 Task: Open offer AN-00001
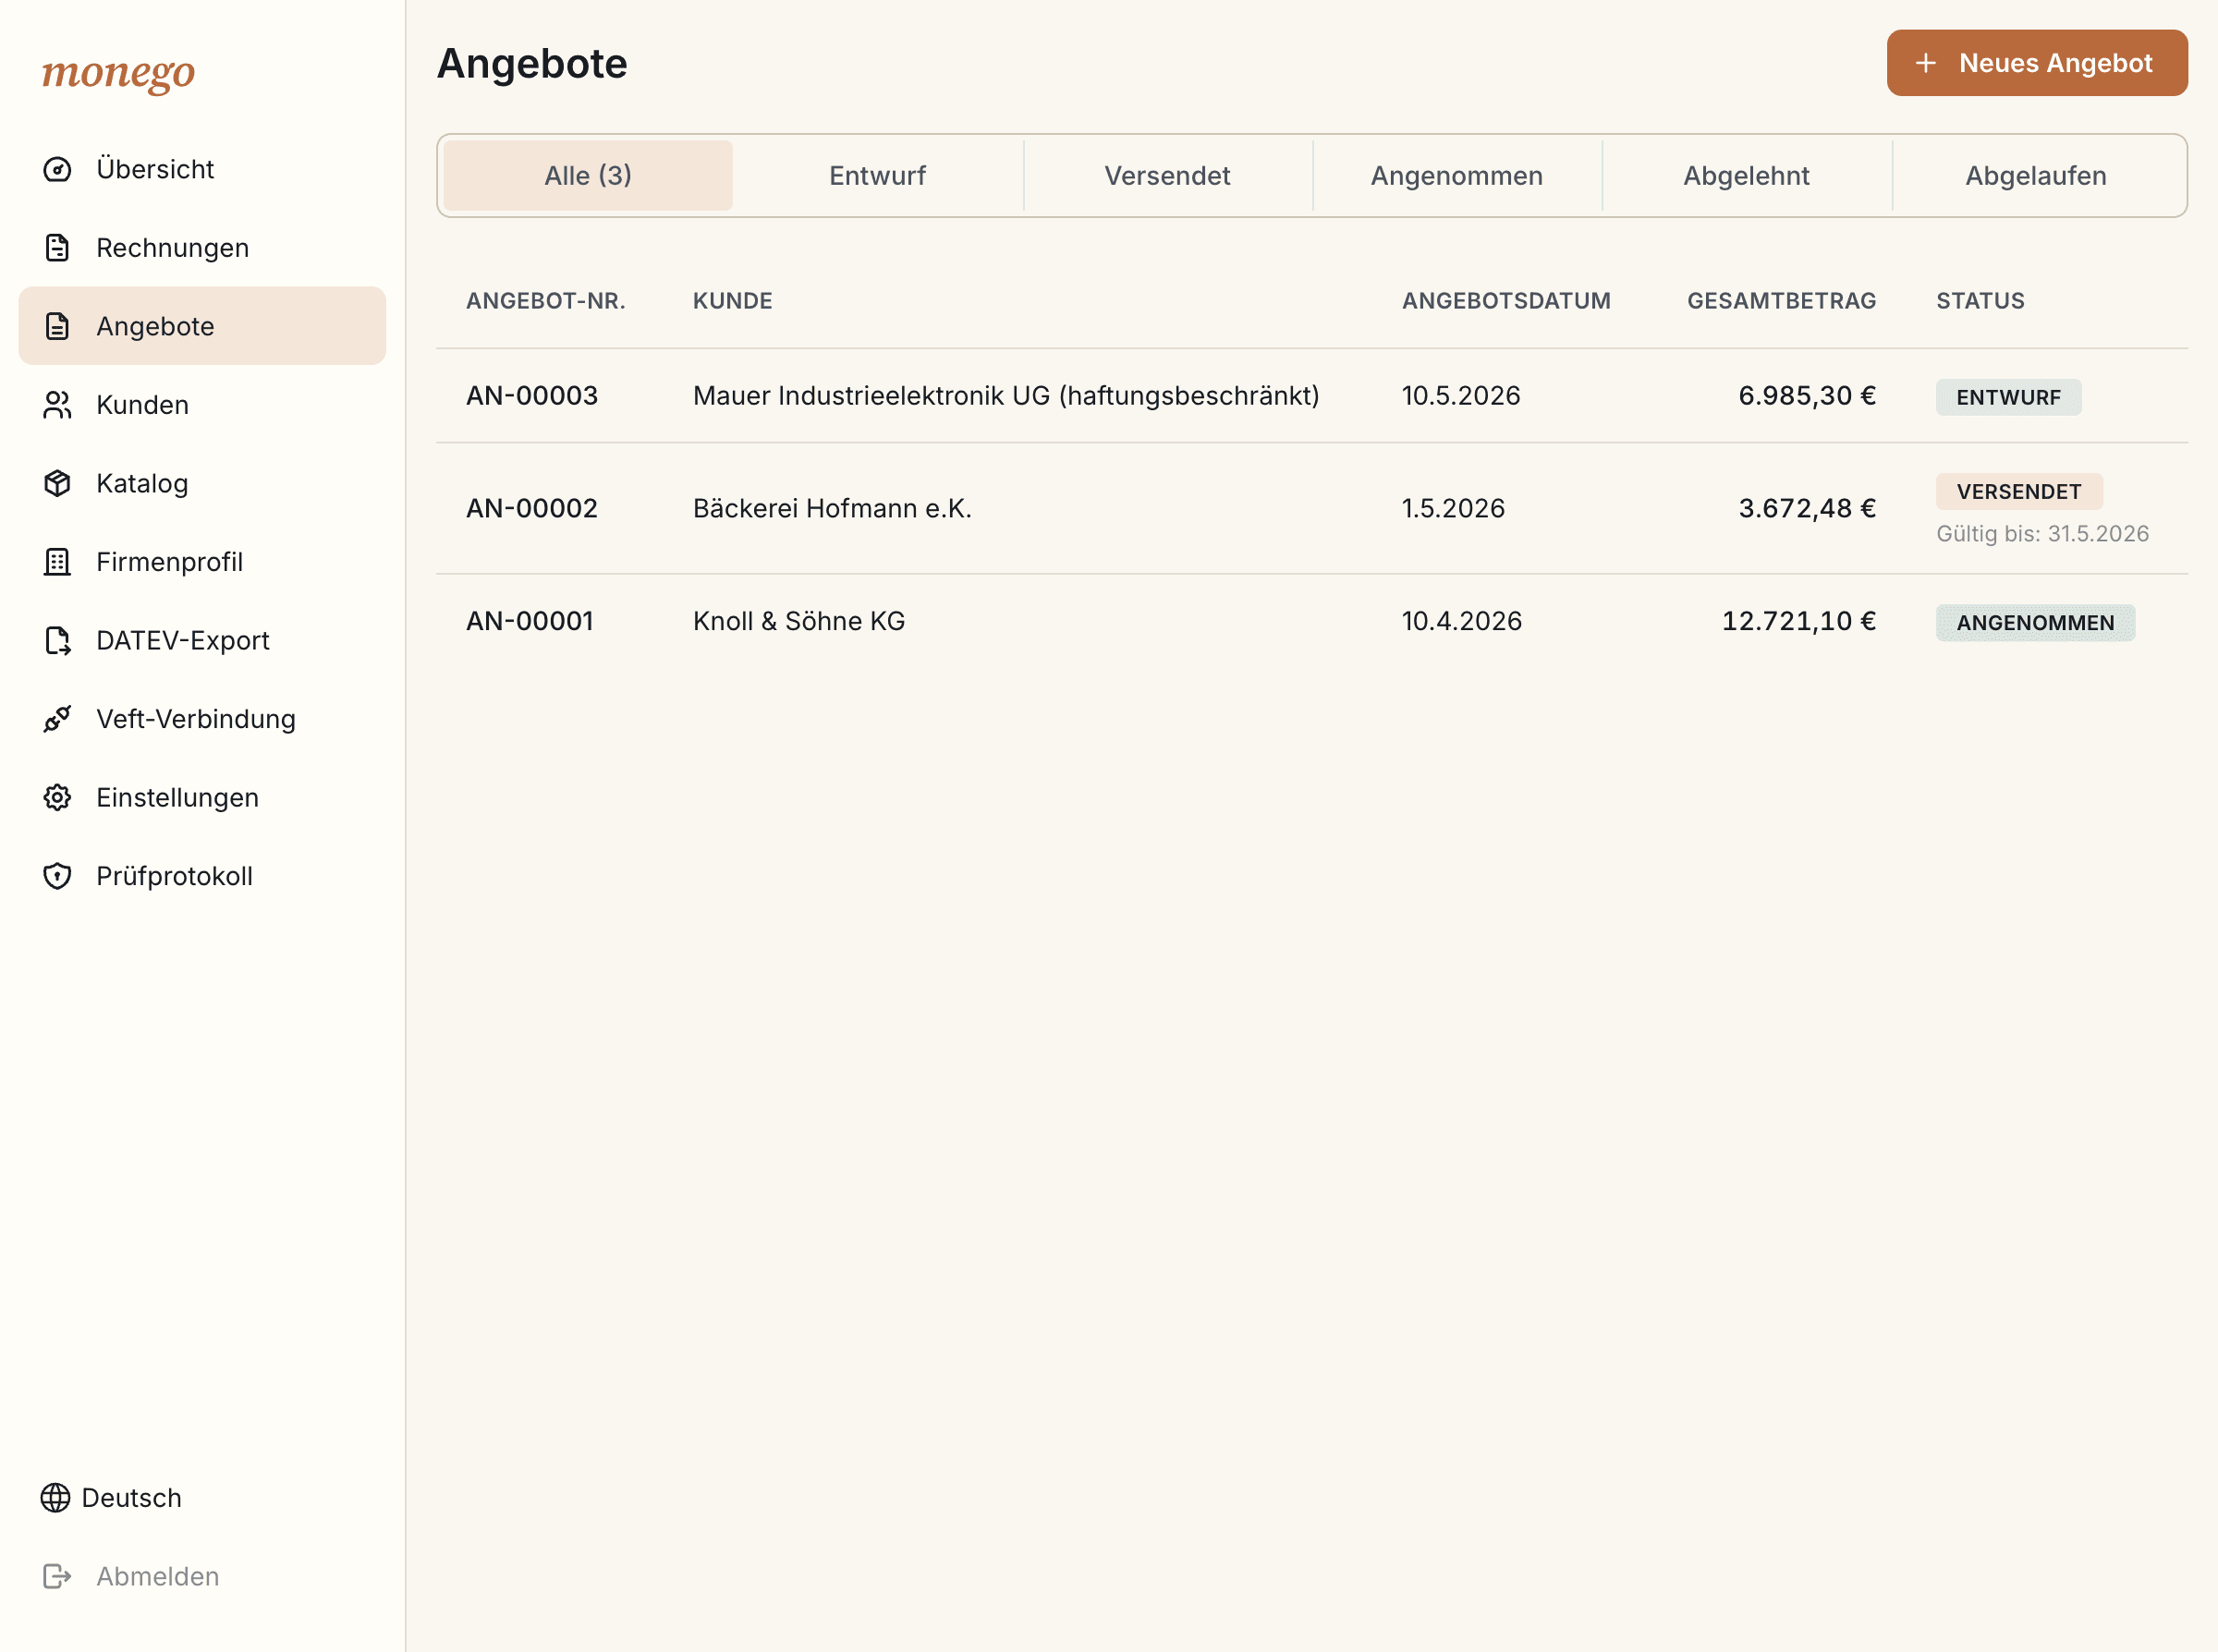click(530, 622)
